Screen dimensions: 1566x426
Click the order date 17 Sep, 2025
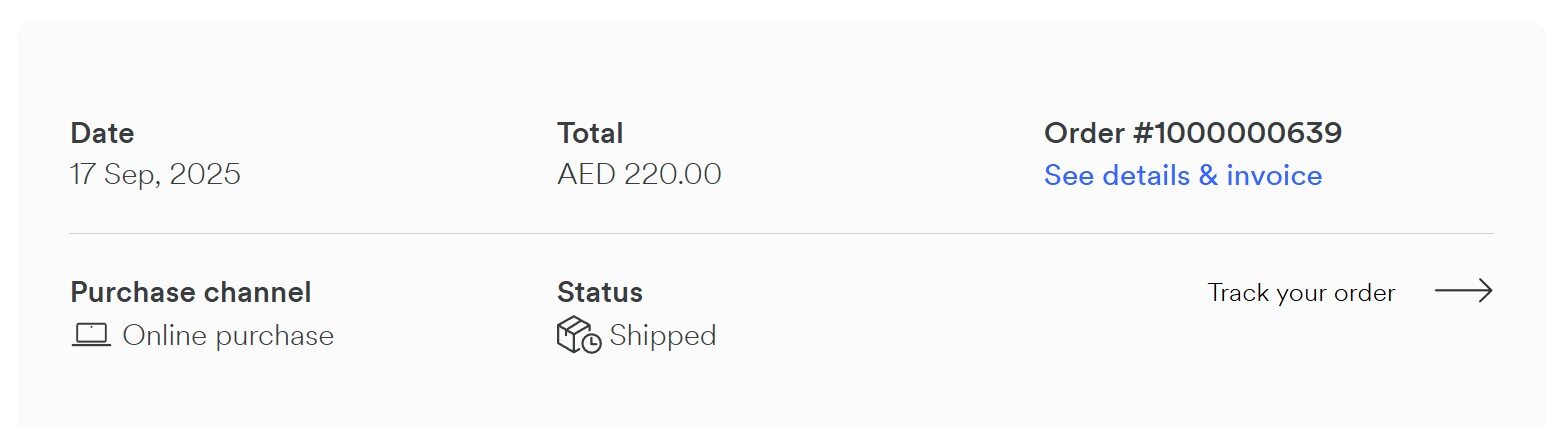[155, 175]
